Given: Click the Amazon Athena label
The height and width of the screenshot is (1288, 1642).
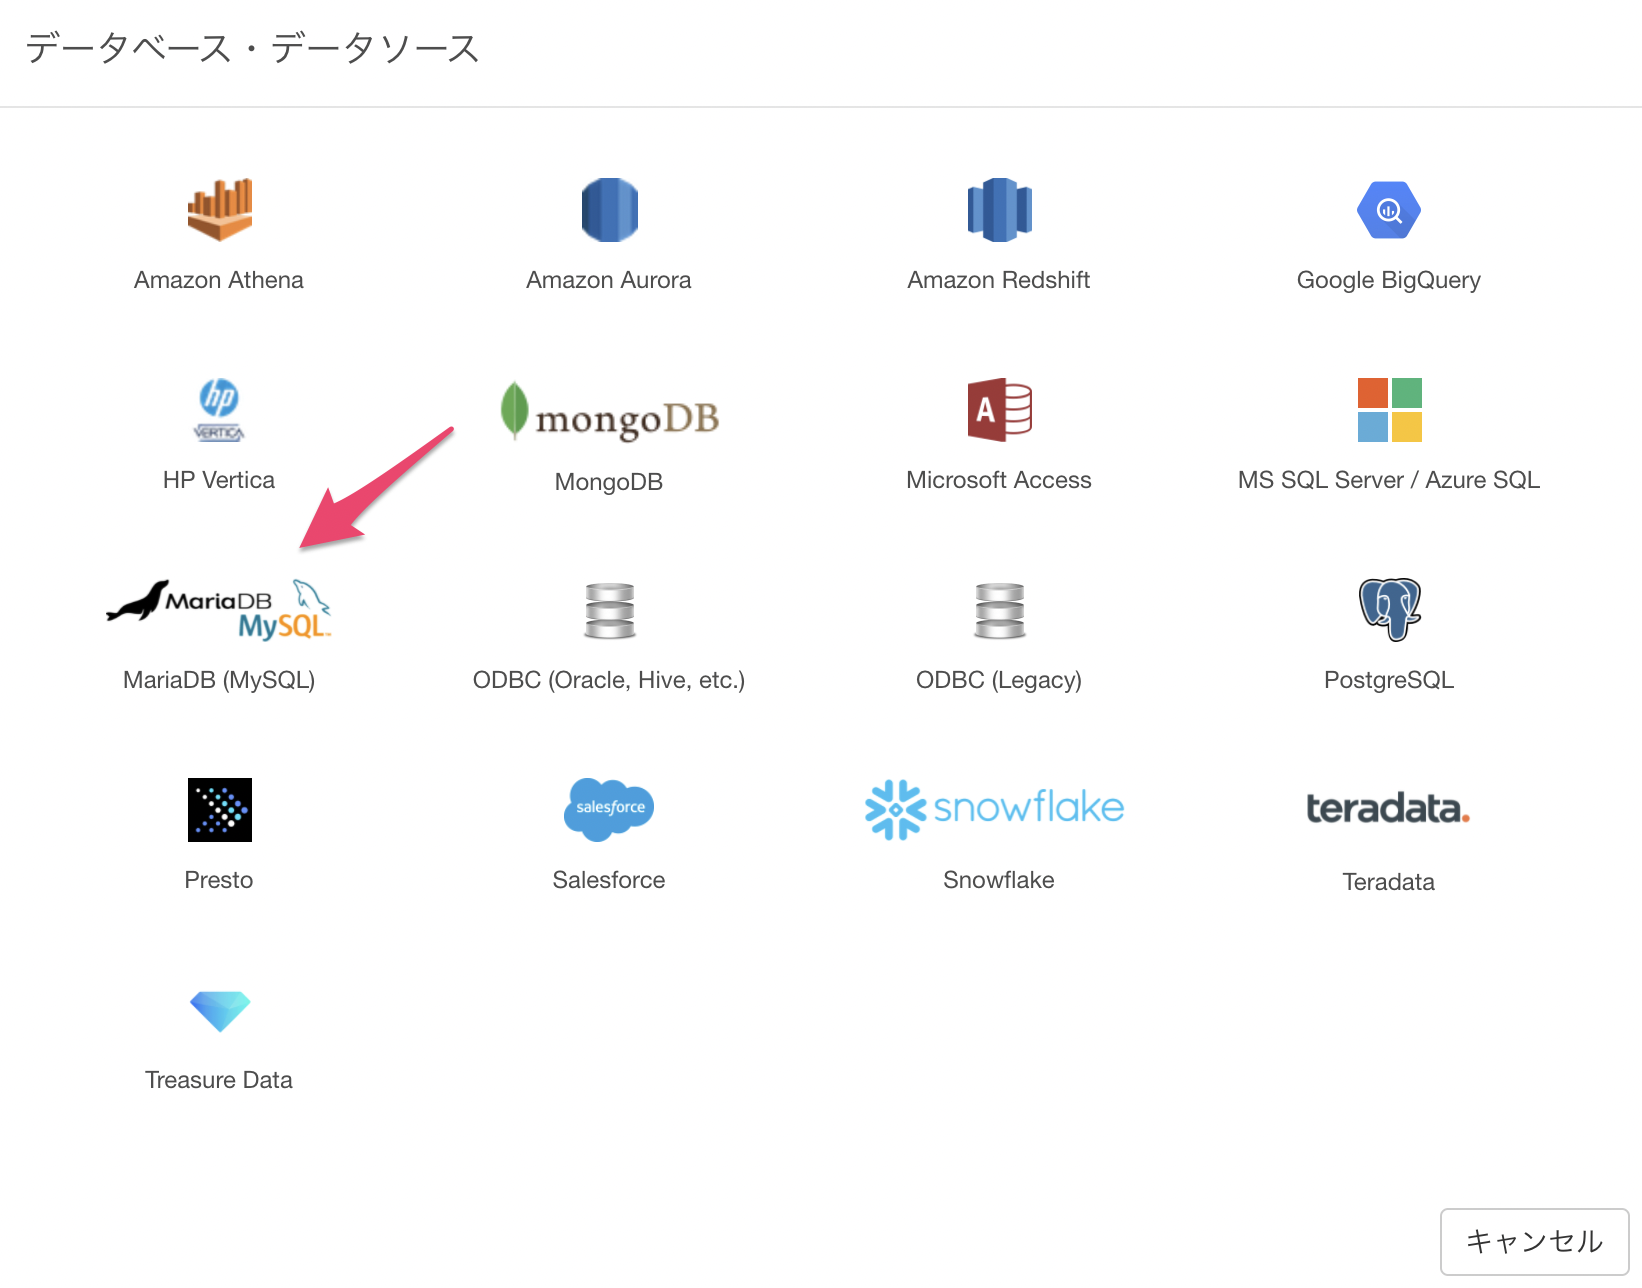Looking at the screenshot, I should click(219, 280).
